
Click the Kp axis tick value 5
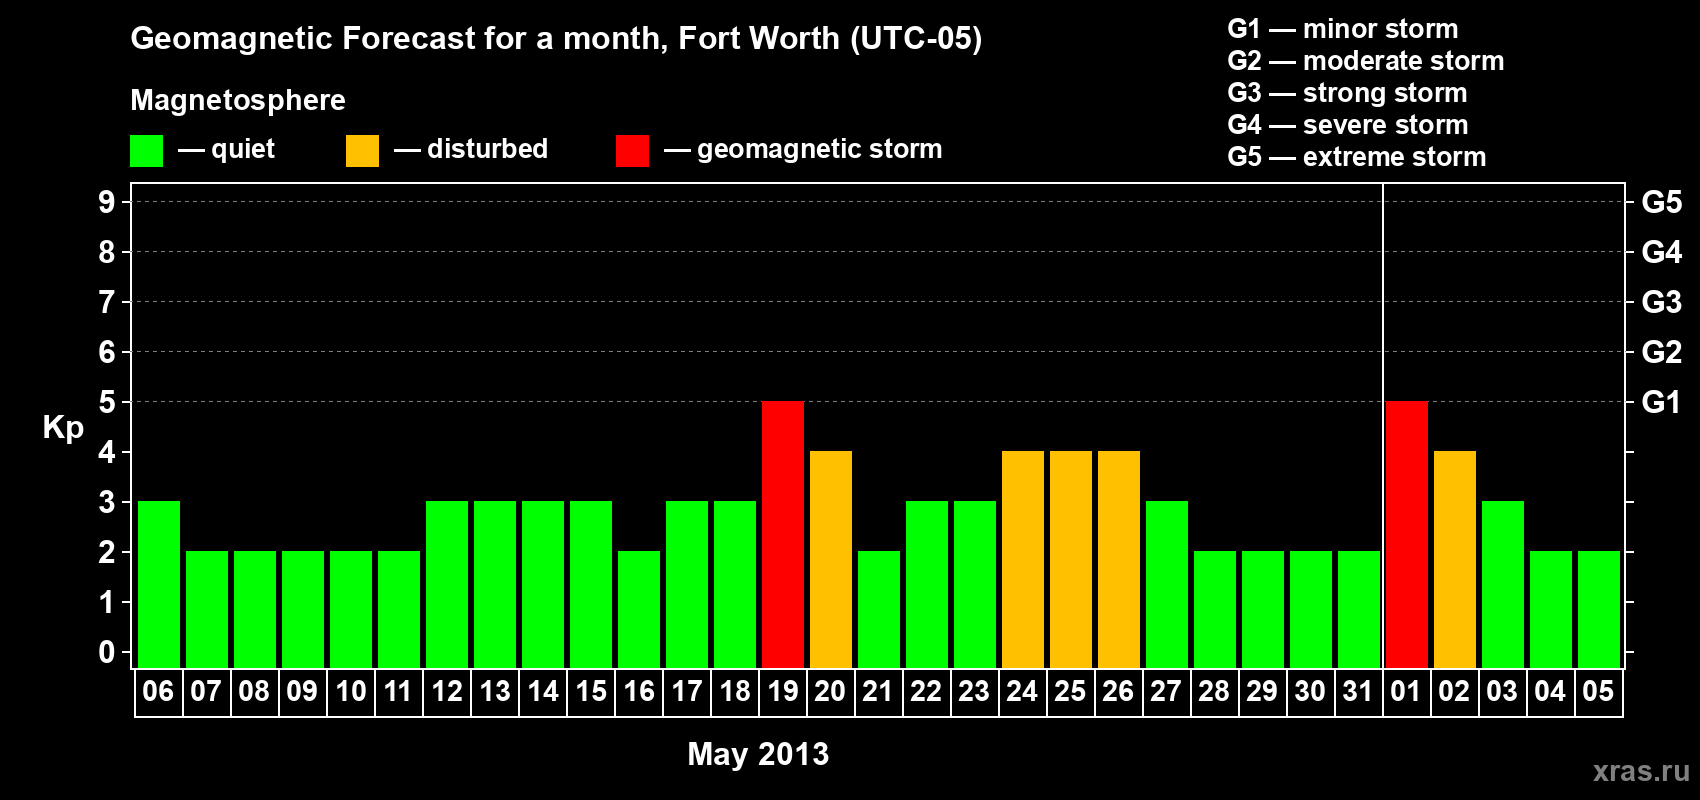click(106, 403)
